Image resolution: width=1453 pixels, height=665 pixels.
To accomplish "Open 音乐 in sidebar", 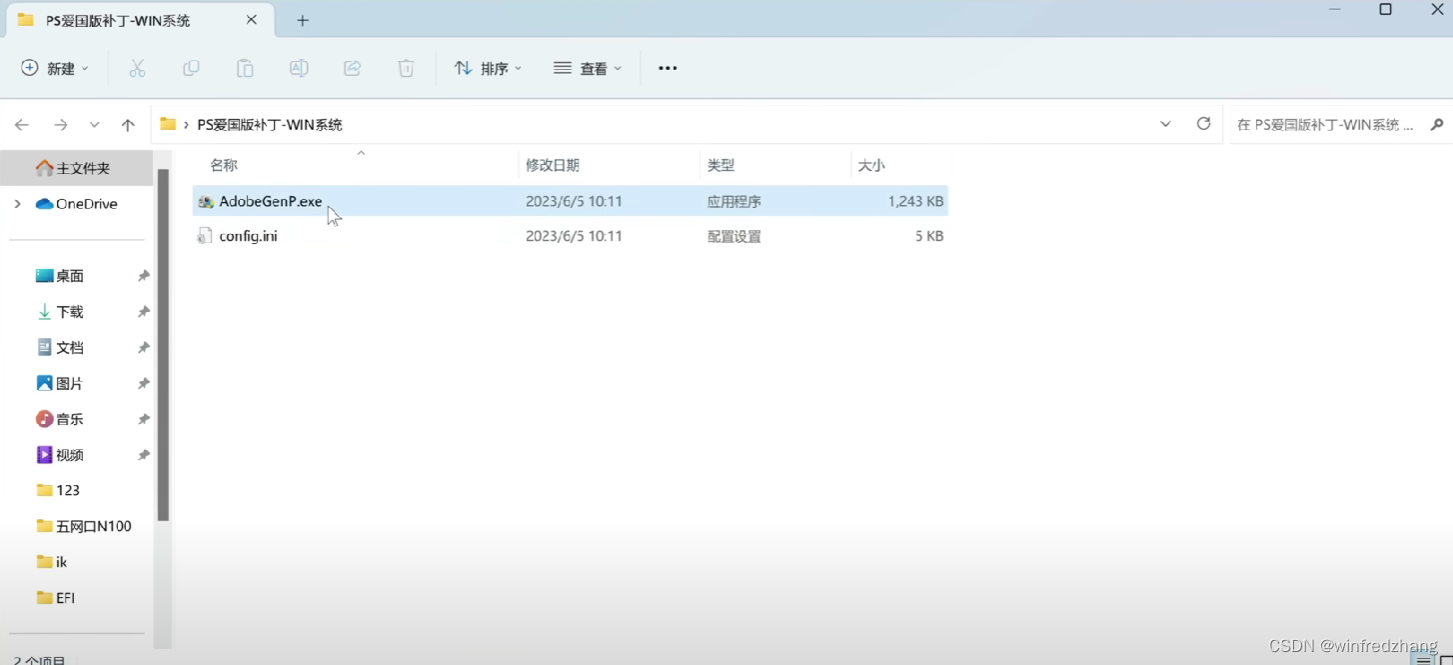I will tap(70, 419).
